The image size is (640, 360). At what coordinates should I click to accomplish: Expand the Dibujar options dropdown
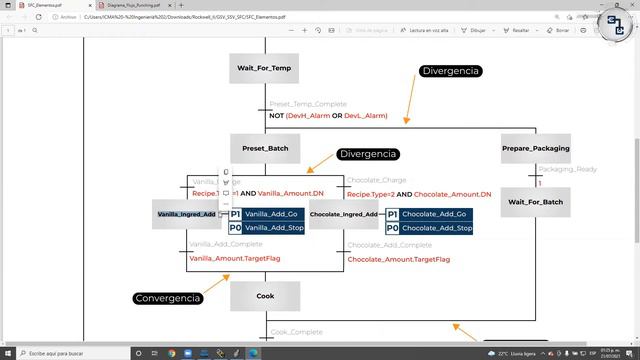pos(493,31)
